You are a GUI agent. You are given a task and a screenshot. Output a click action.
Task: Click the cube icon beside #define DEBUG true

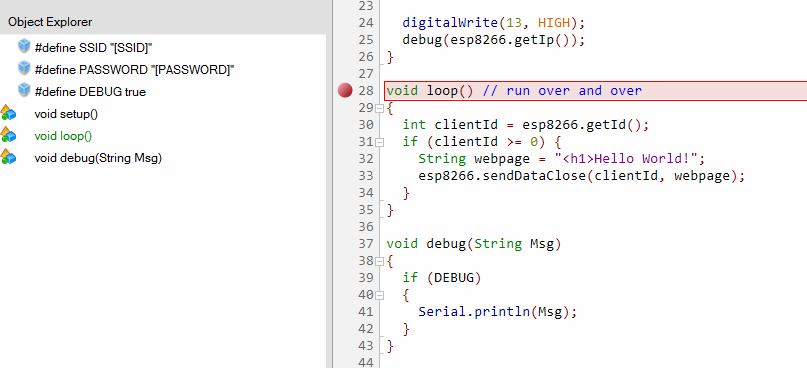coord(24,90)
